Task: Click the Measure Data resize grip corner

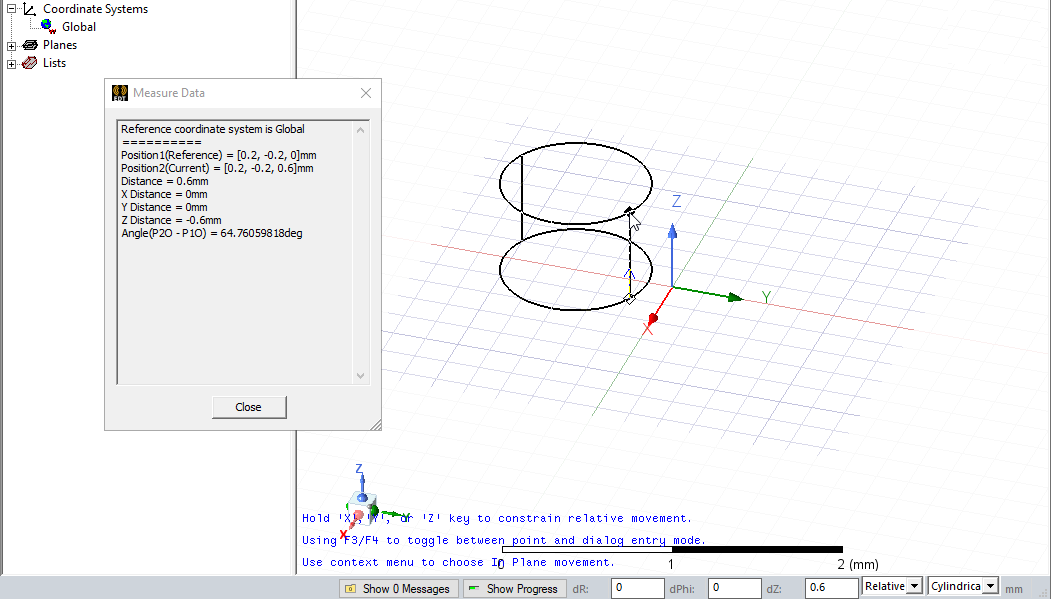Action: pos(376,425)
